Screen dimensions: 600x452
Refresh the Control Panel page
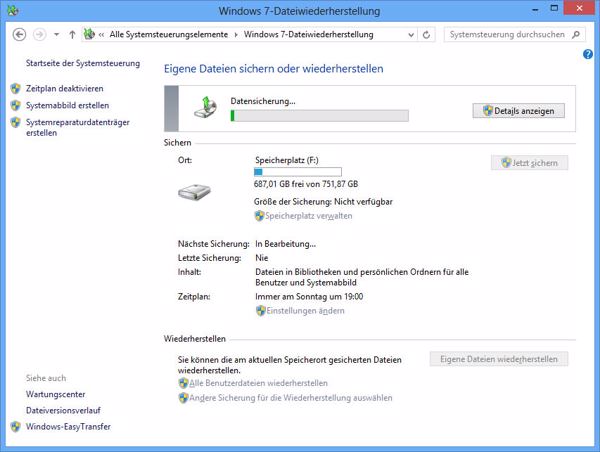pyautogui.click(x=426, y=35)
